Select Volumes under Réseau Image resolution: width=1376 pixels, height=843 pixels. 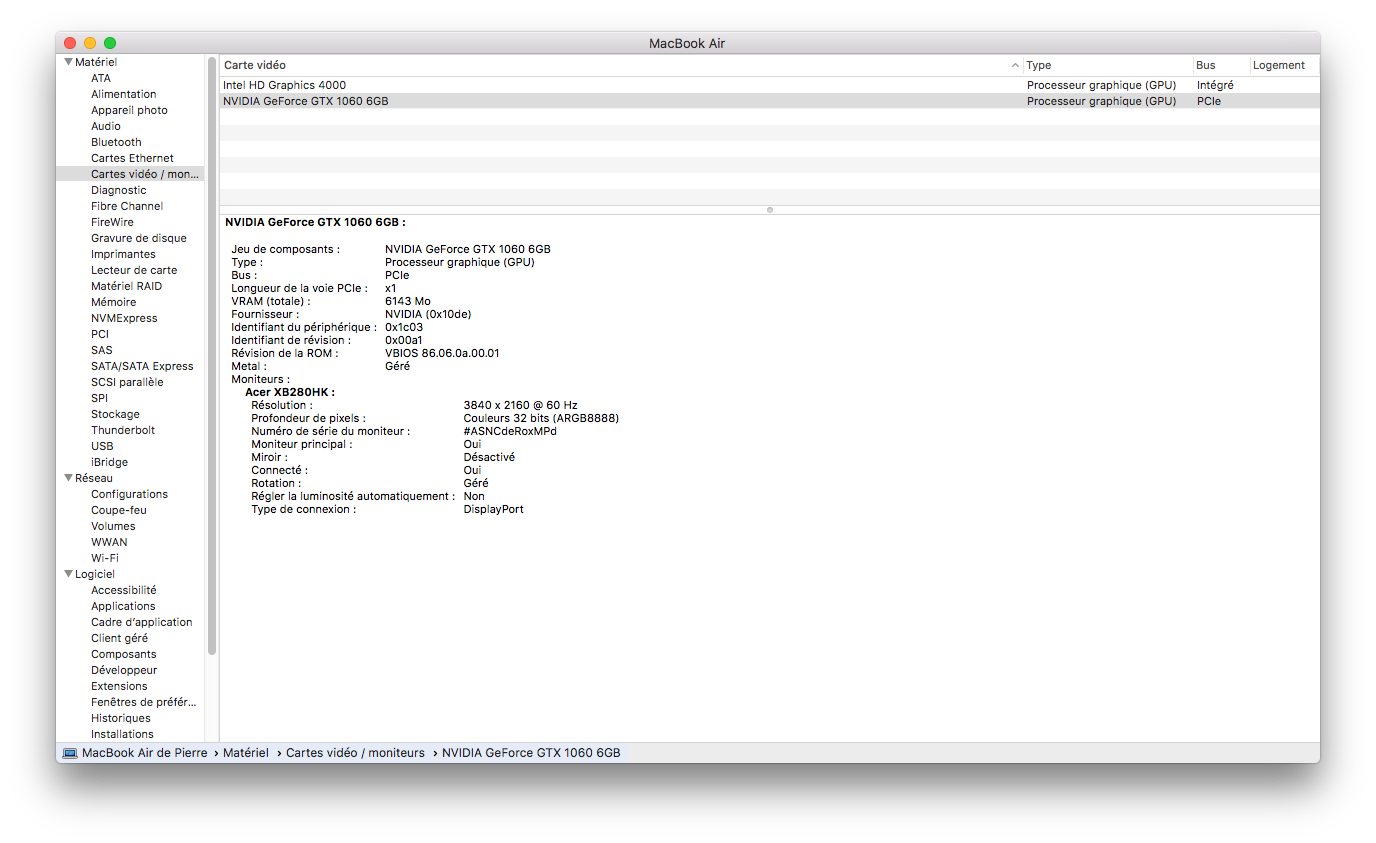[113, 526]
